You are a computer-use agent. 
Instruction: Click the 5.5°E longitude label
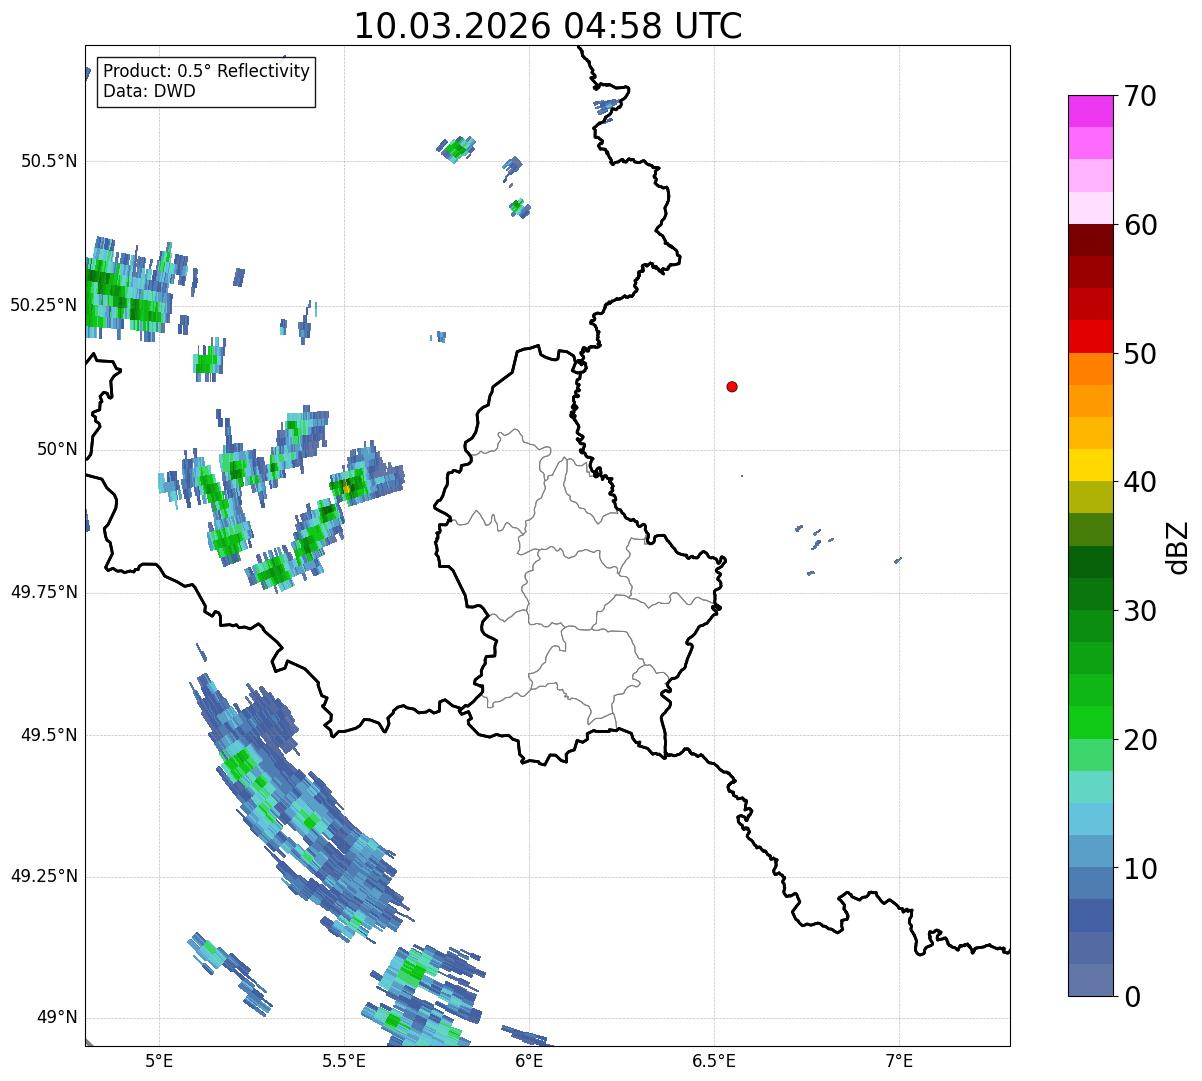(344, 1060)
